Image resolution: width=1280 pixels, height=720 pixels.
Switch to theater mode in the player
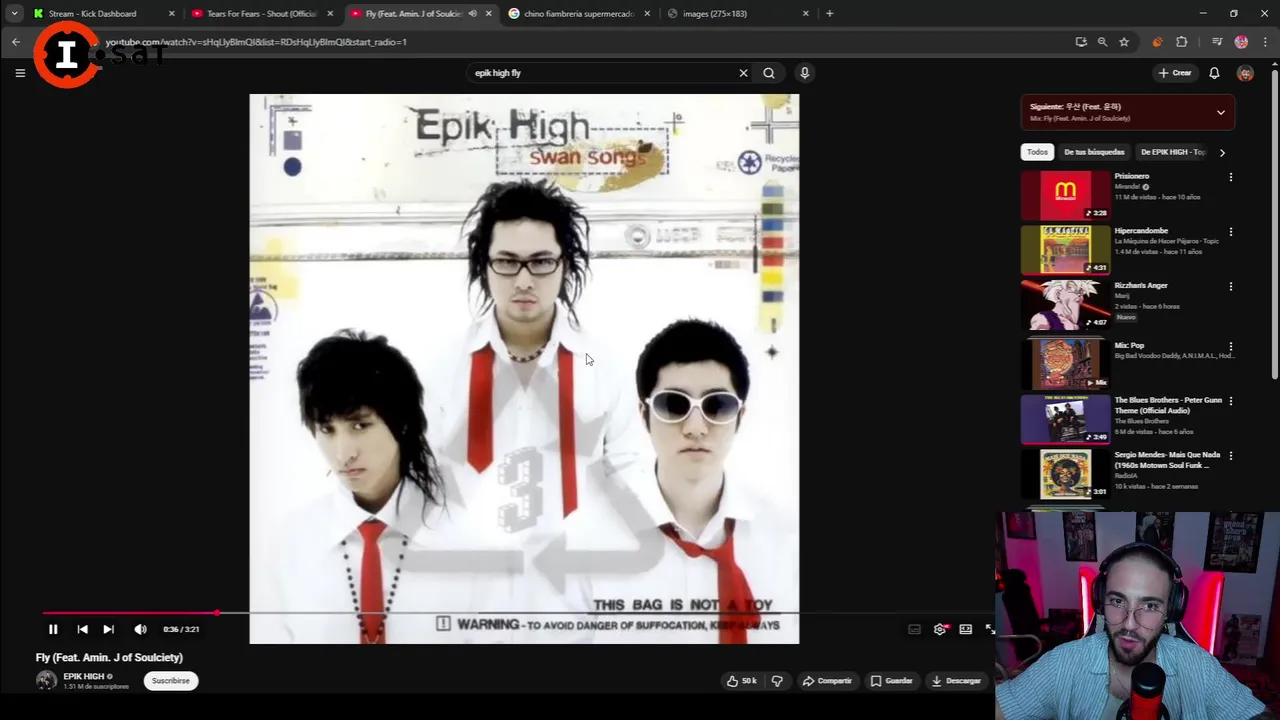coord(966,629)
